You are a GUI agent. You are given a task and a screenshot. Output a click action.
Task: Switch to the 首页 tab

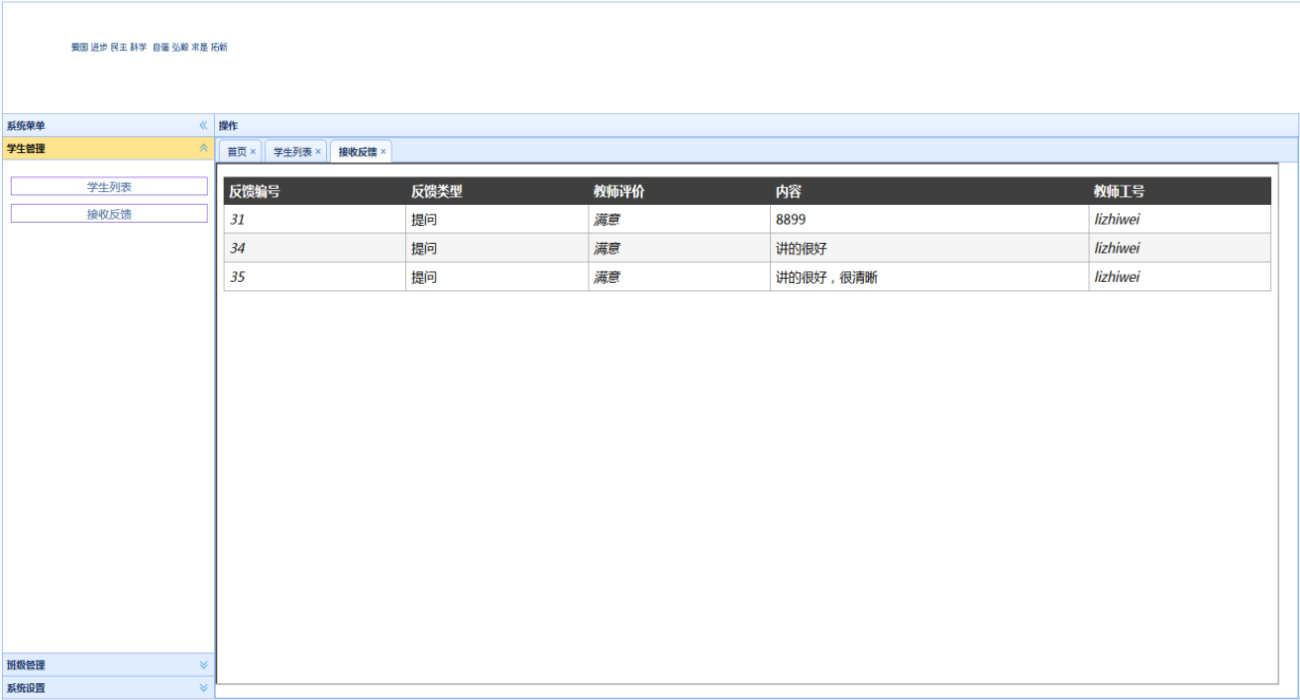click(x=236, y=151)
